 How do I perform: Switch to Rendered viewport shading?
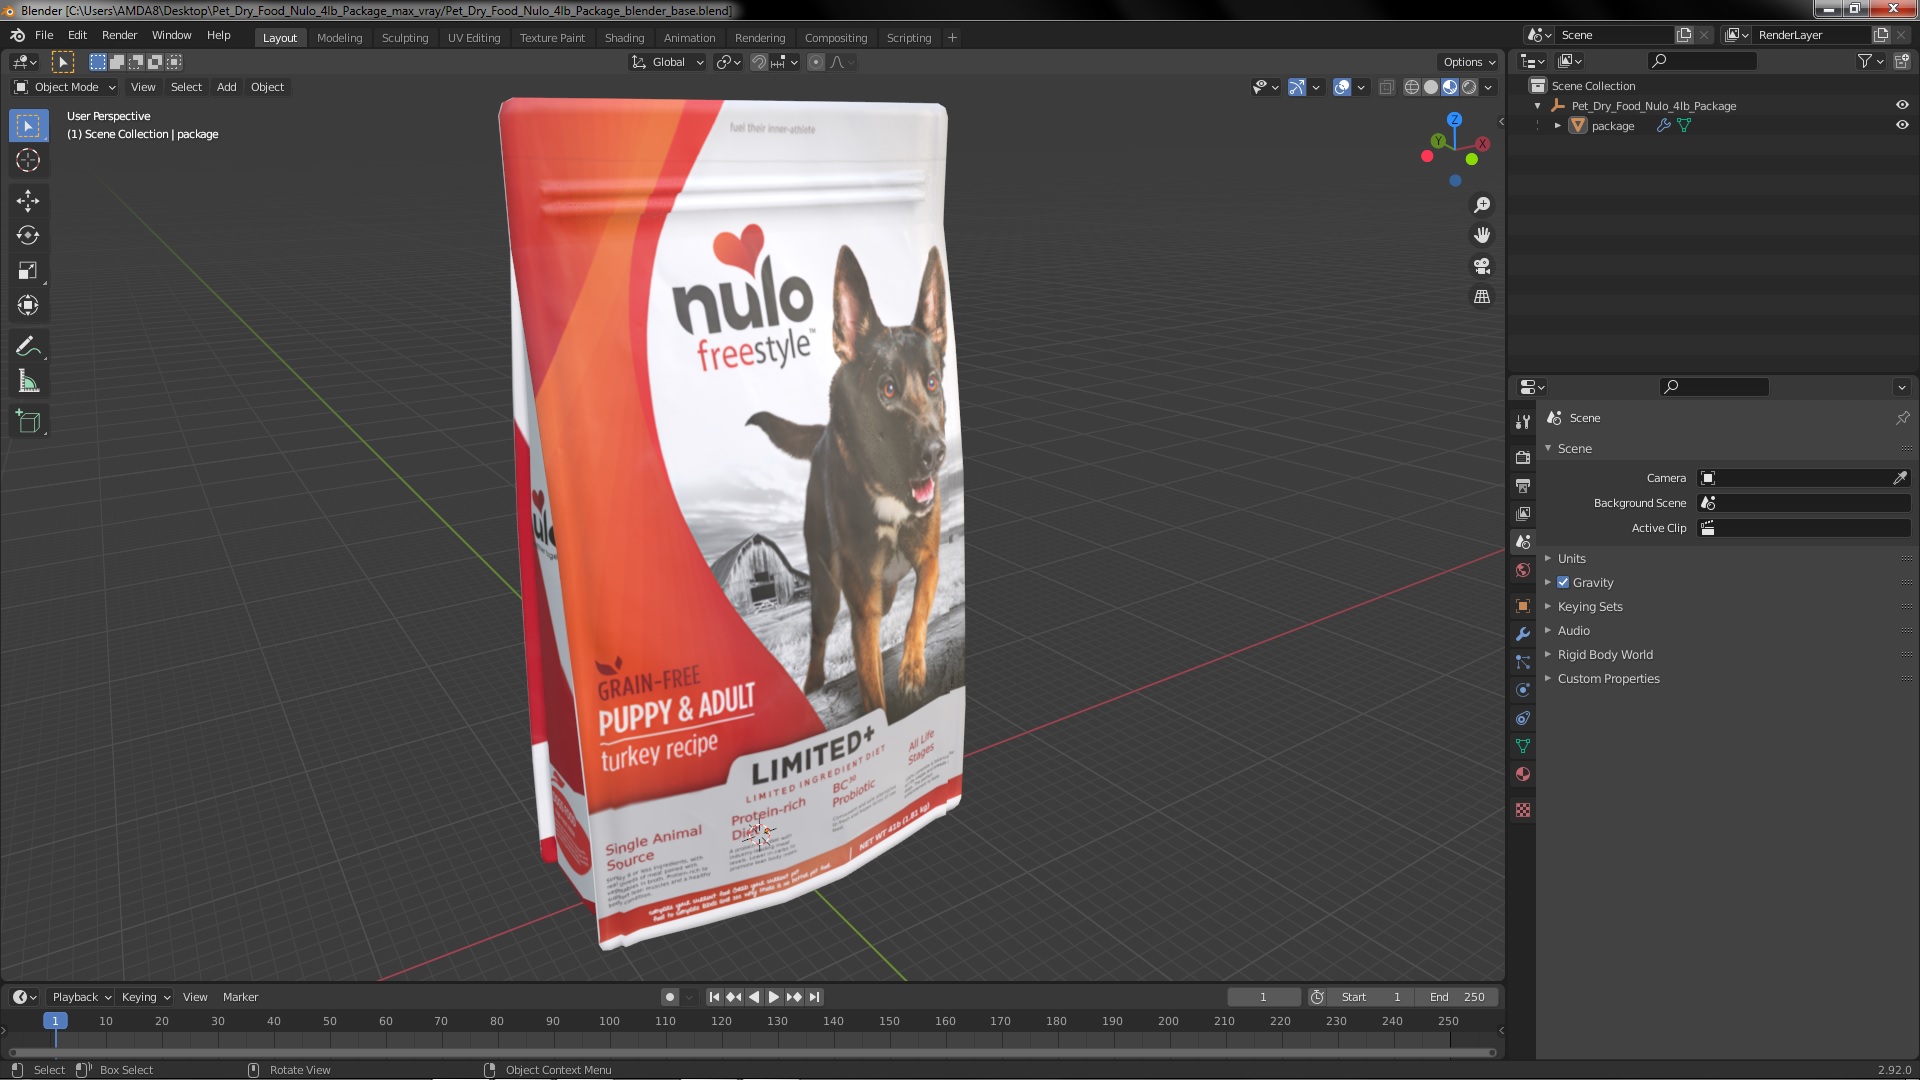(1469, 87)
